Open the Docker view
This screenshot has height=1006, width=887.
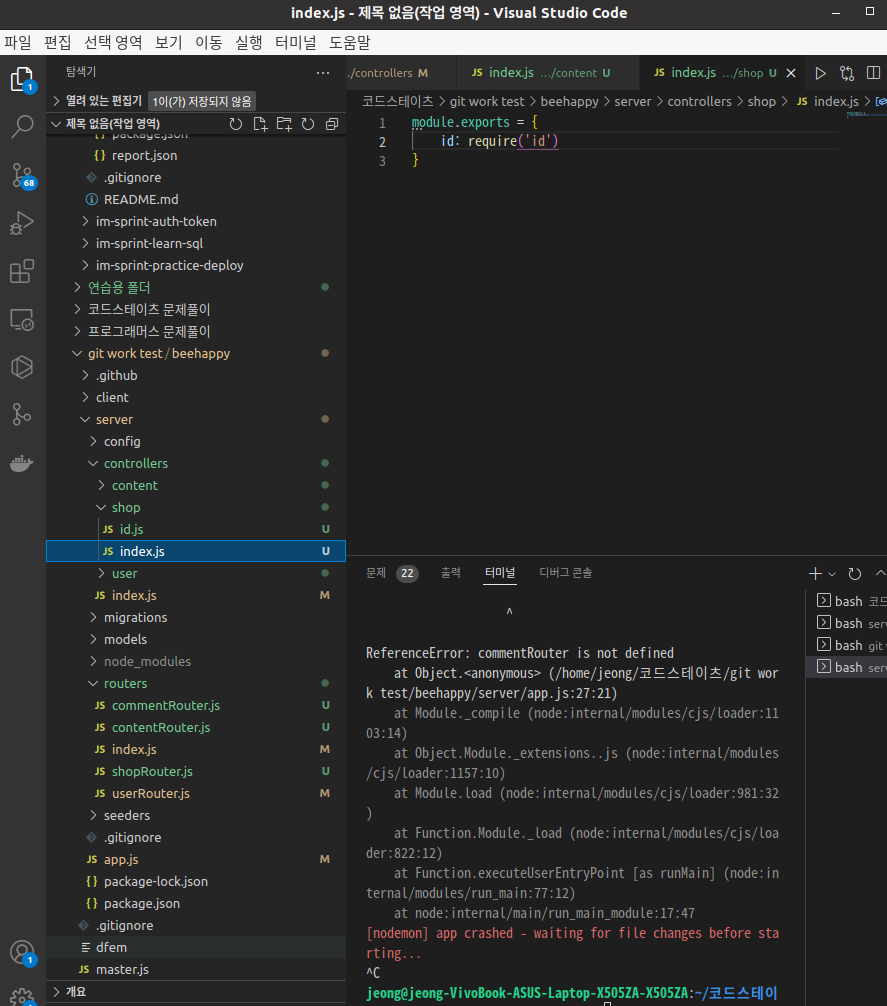(22, 463)
